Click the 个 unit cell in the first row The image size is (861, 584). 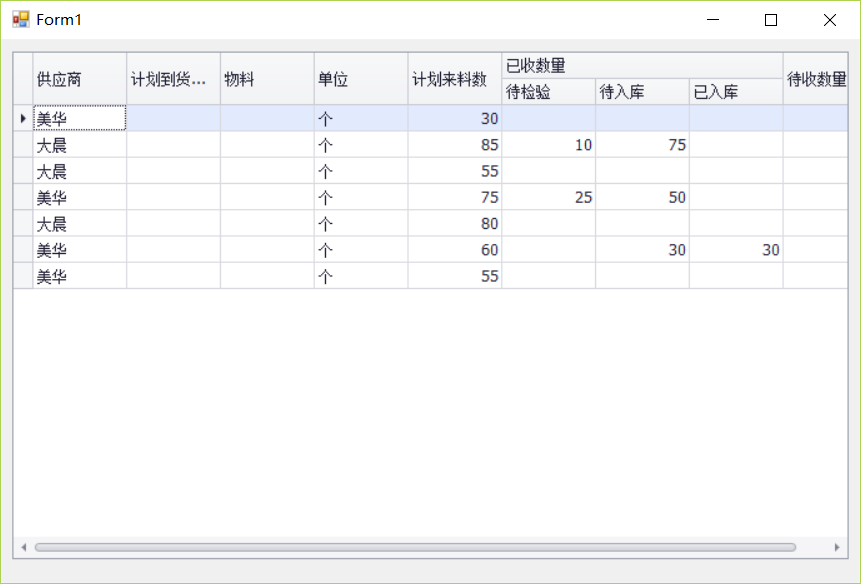(361, 118)
